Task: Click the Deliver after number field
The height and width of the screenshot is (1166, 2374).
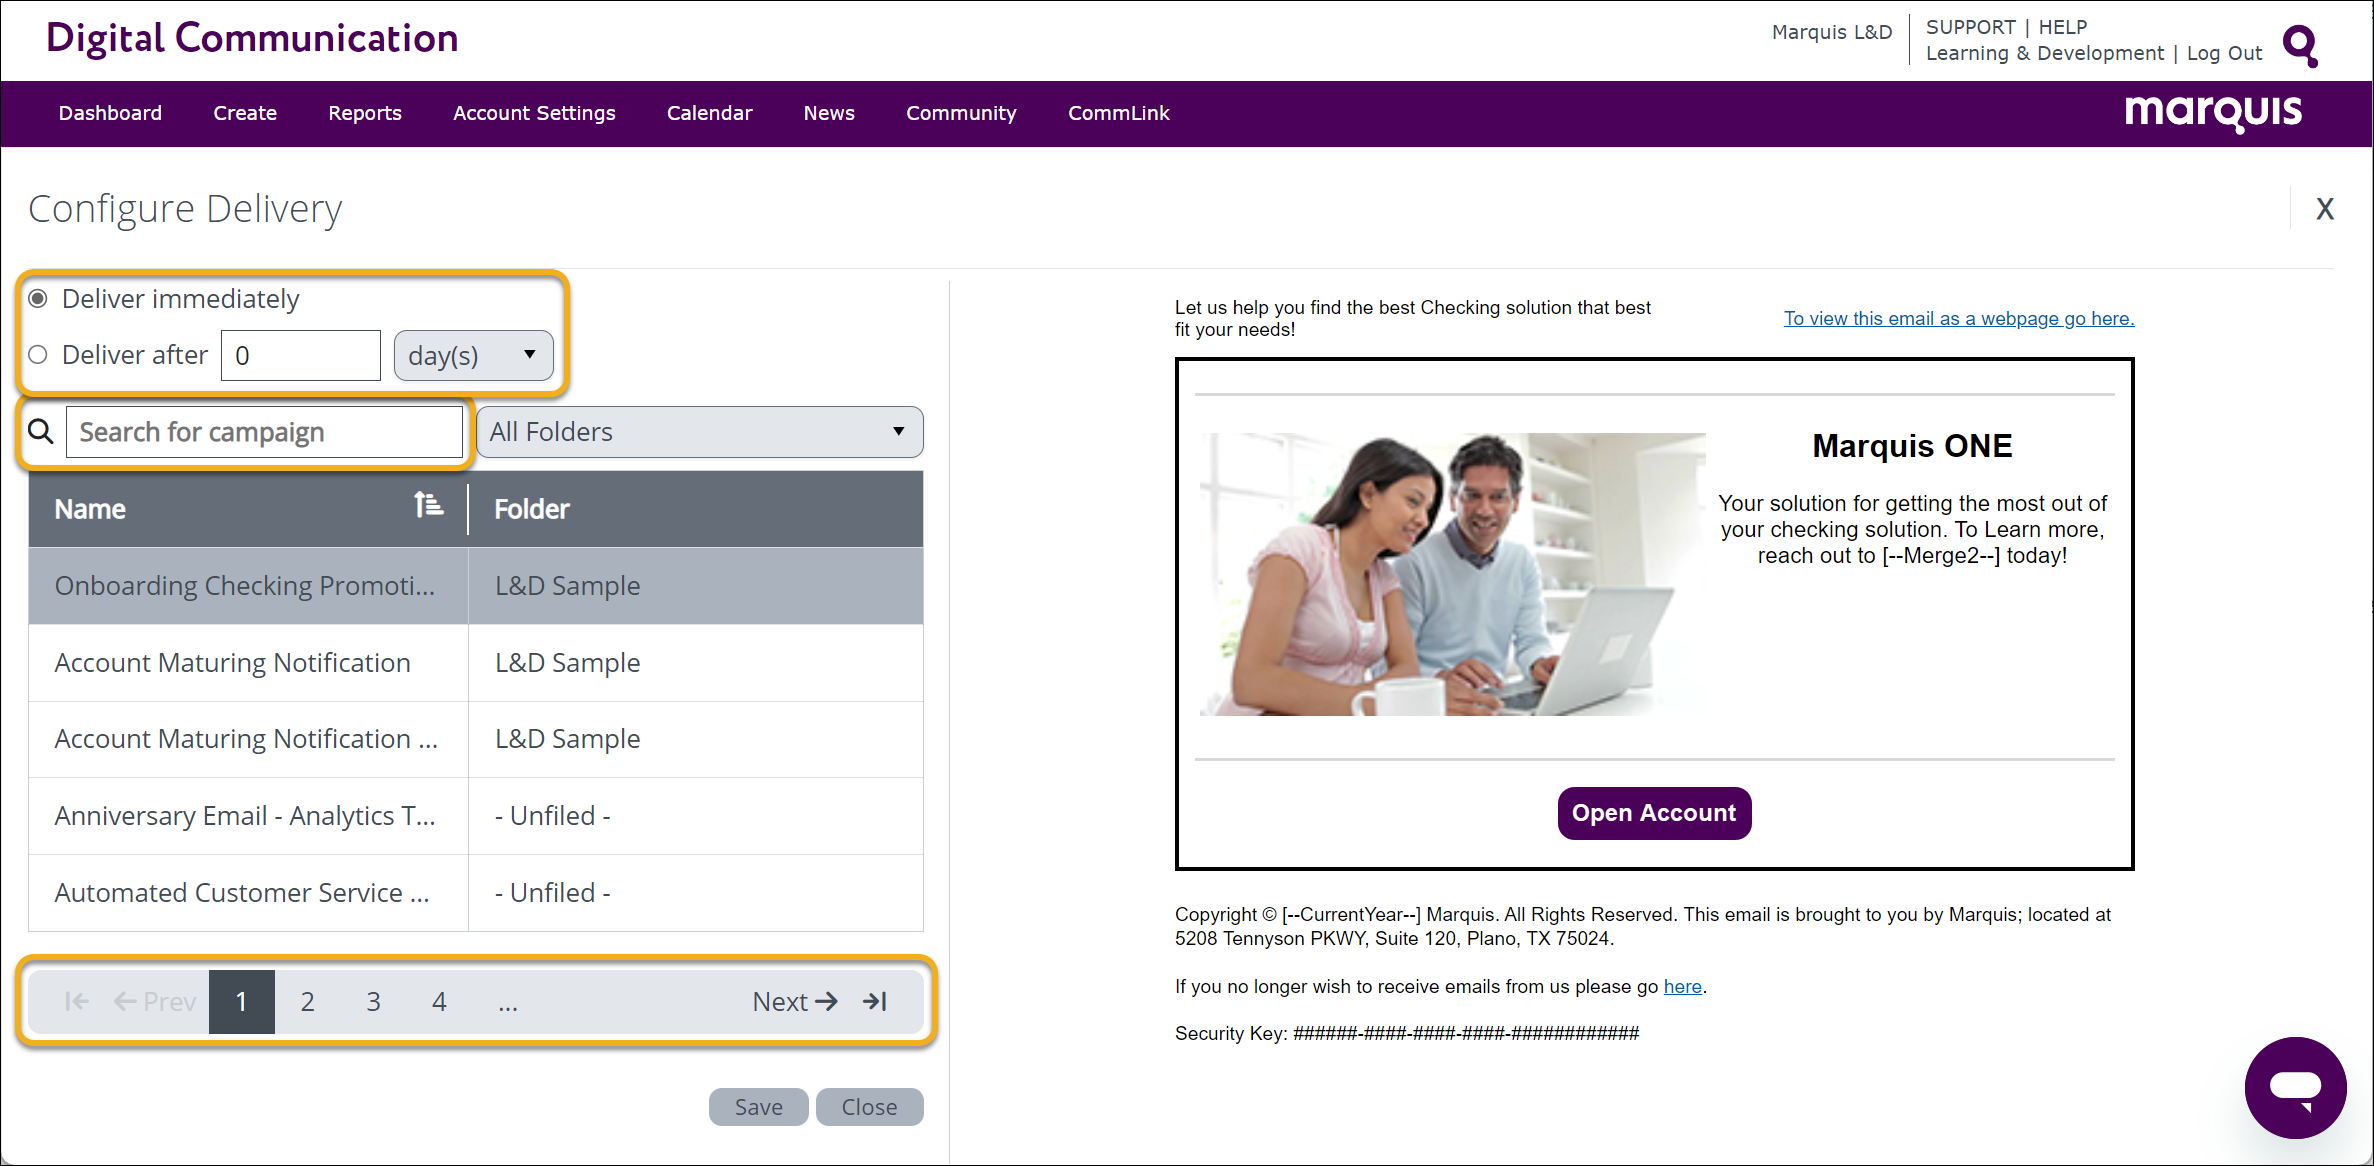Action: coord(301,355)
